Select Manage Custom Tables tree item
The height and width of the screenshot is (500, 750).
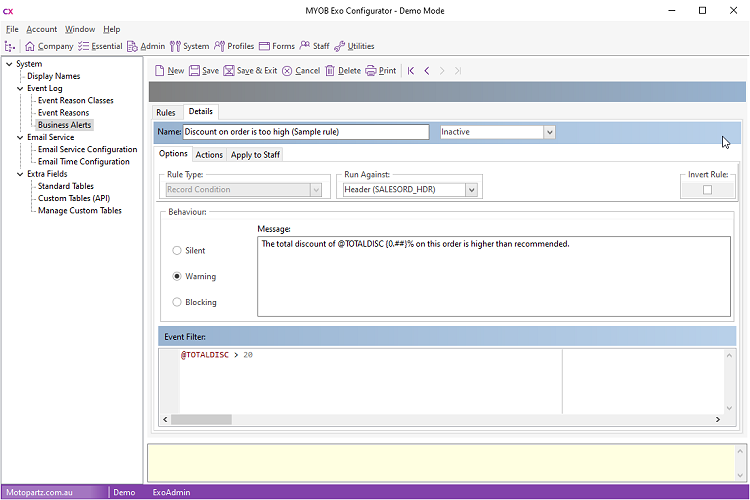pyautogui.click(x=79, y=211)
